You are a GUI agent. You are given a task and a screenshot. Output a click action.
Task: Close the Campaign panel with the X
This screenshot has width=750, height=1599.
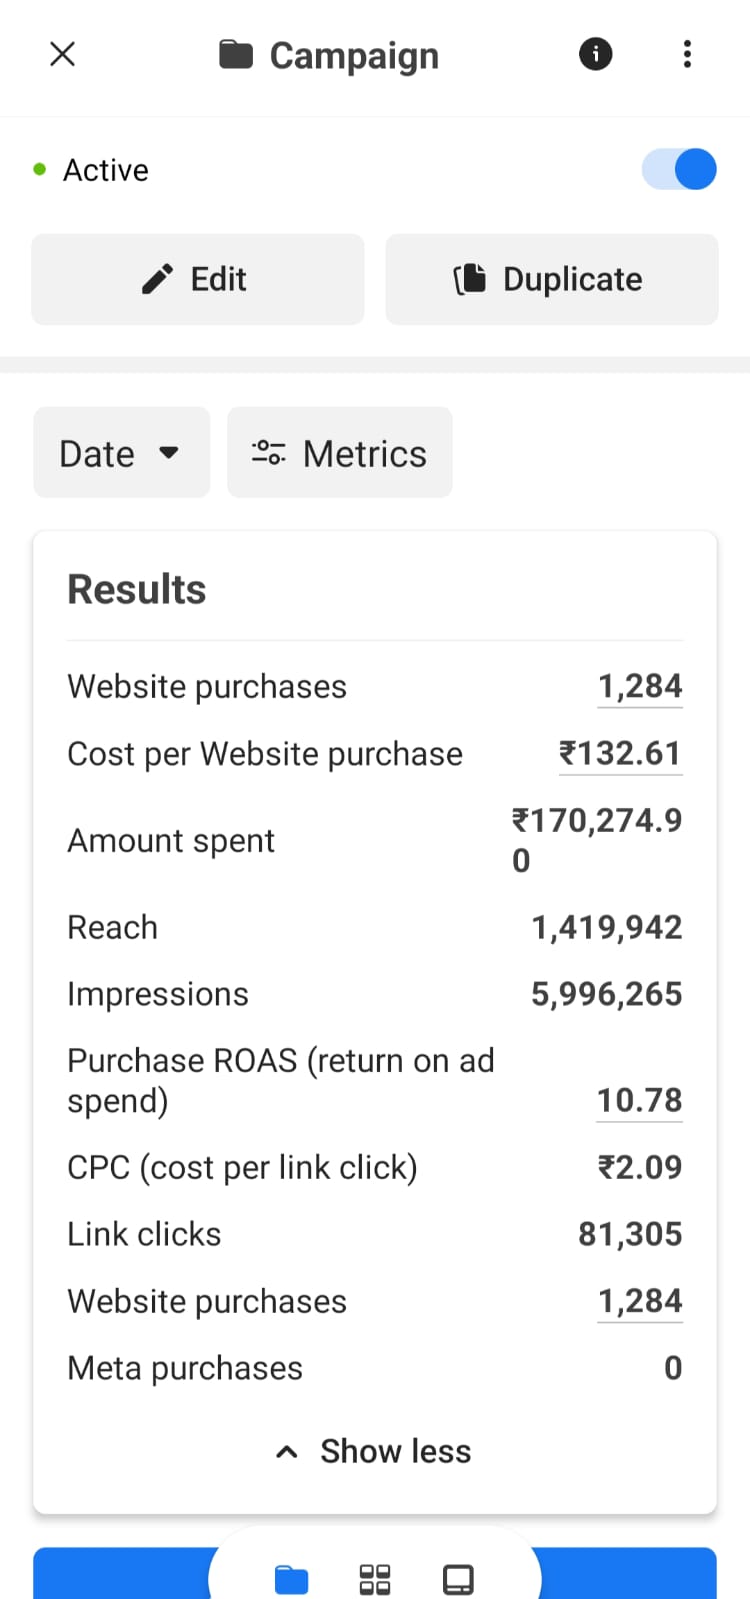click(x=62, y=54)
